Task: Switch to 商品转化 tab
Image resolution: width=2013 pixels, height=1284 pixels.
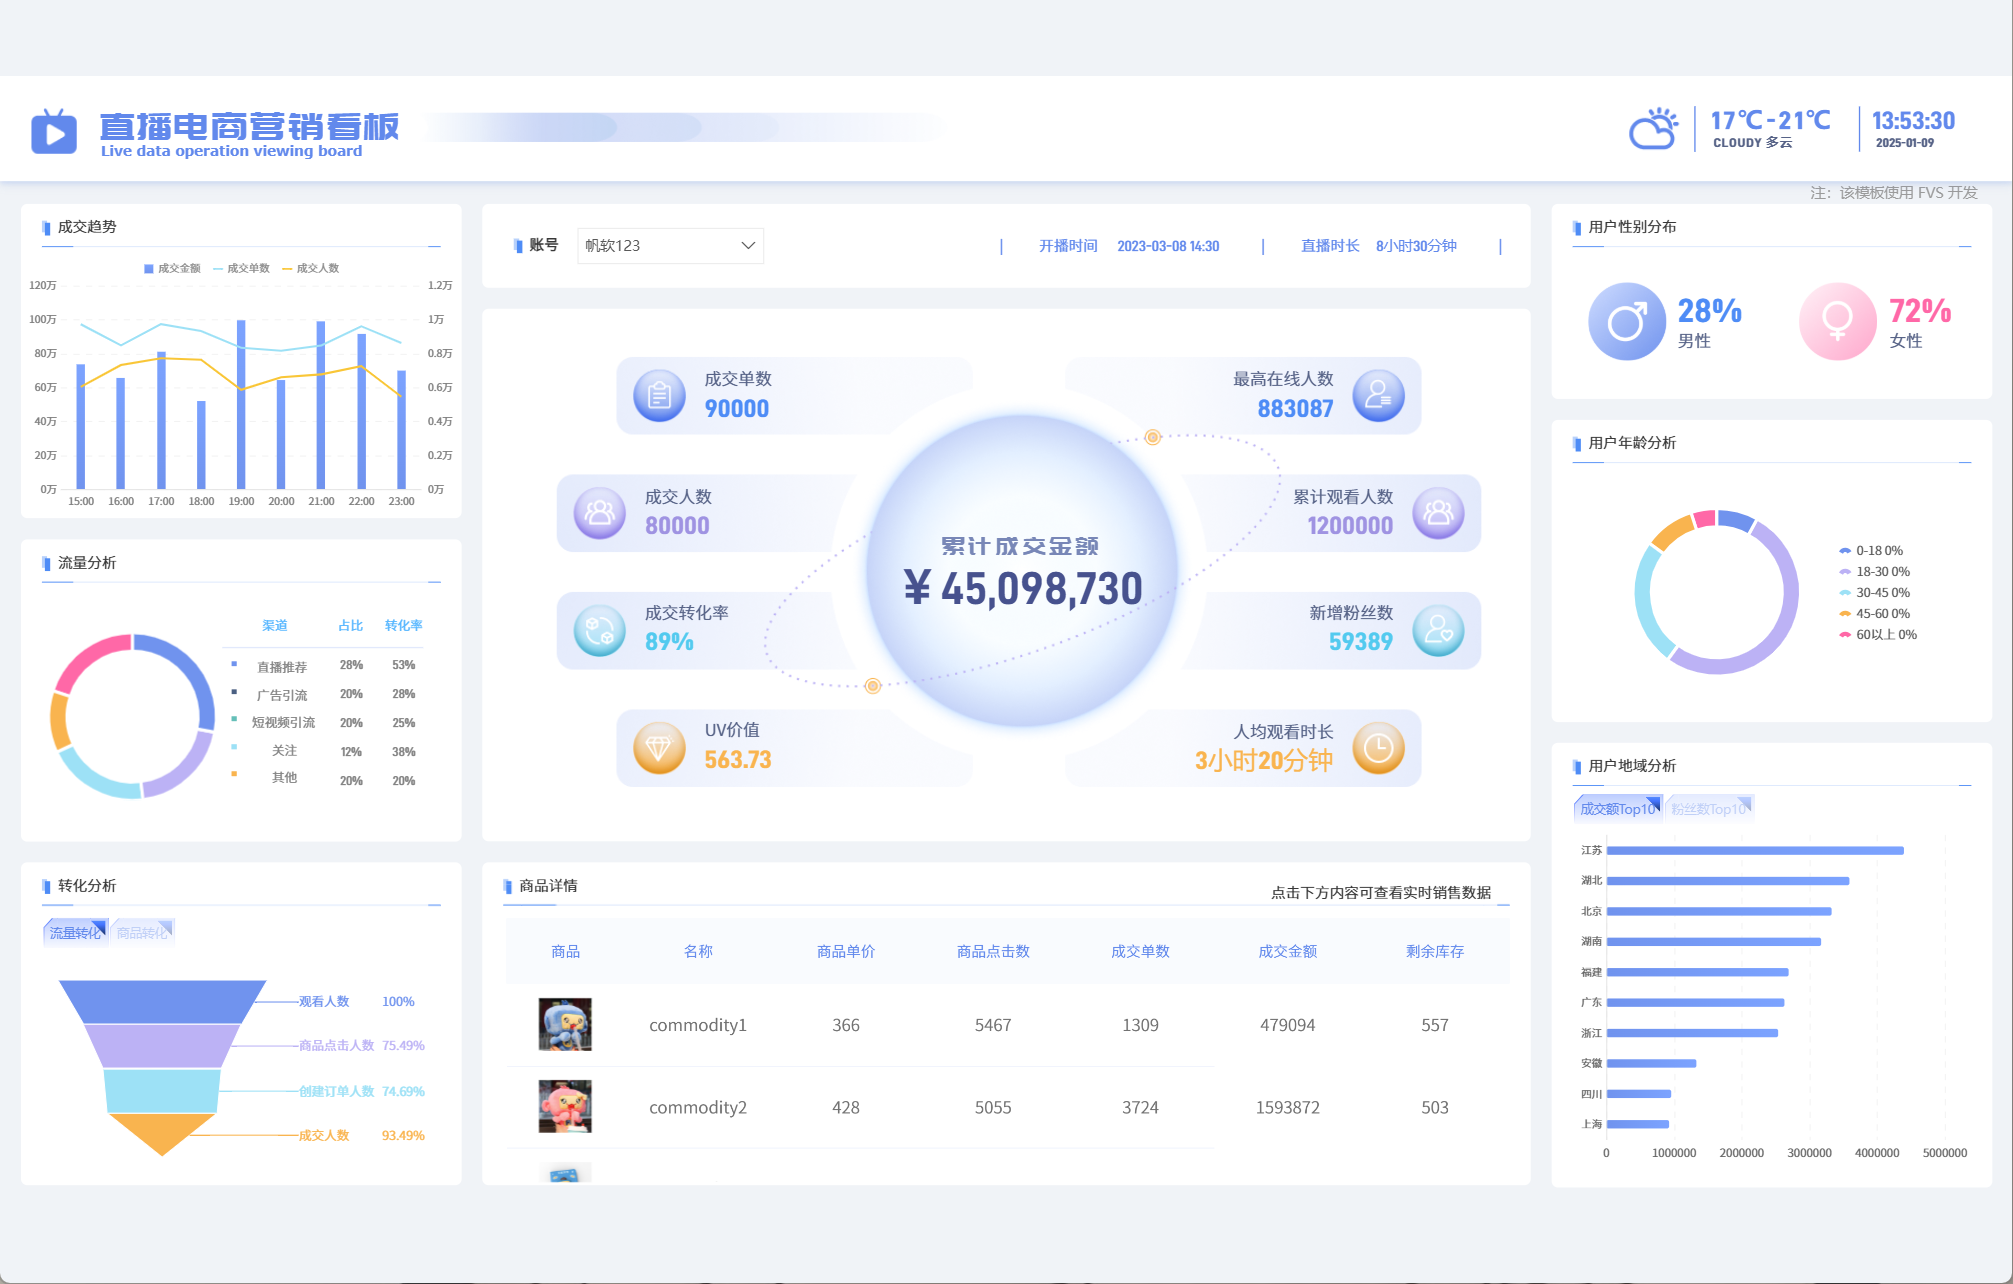Action: pyautogui.click(x=142, y=932)
